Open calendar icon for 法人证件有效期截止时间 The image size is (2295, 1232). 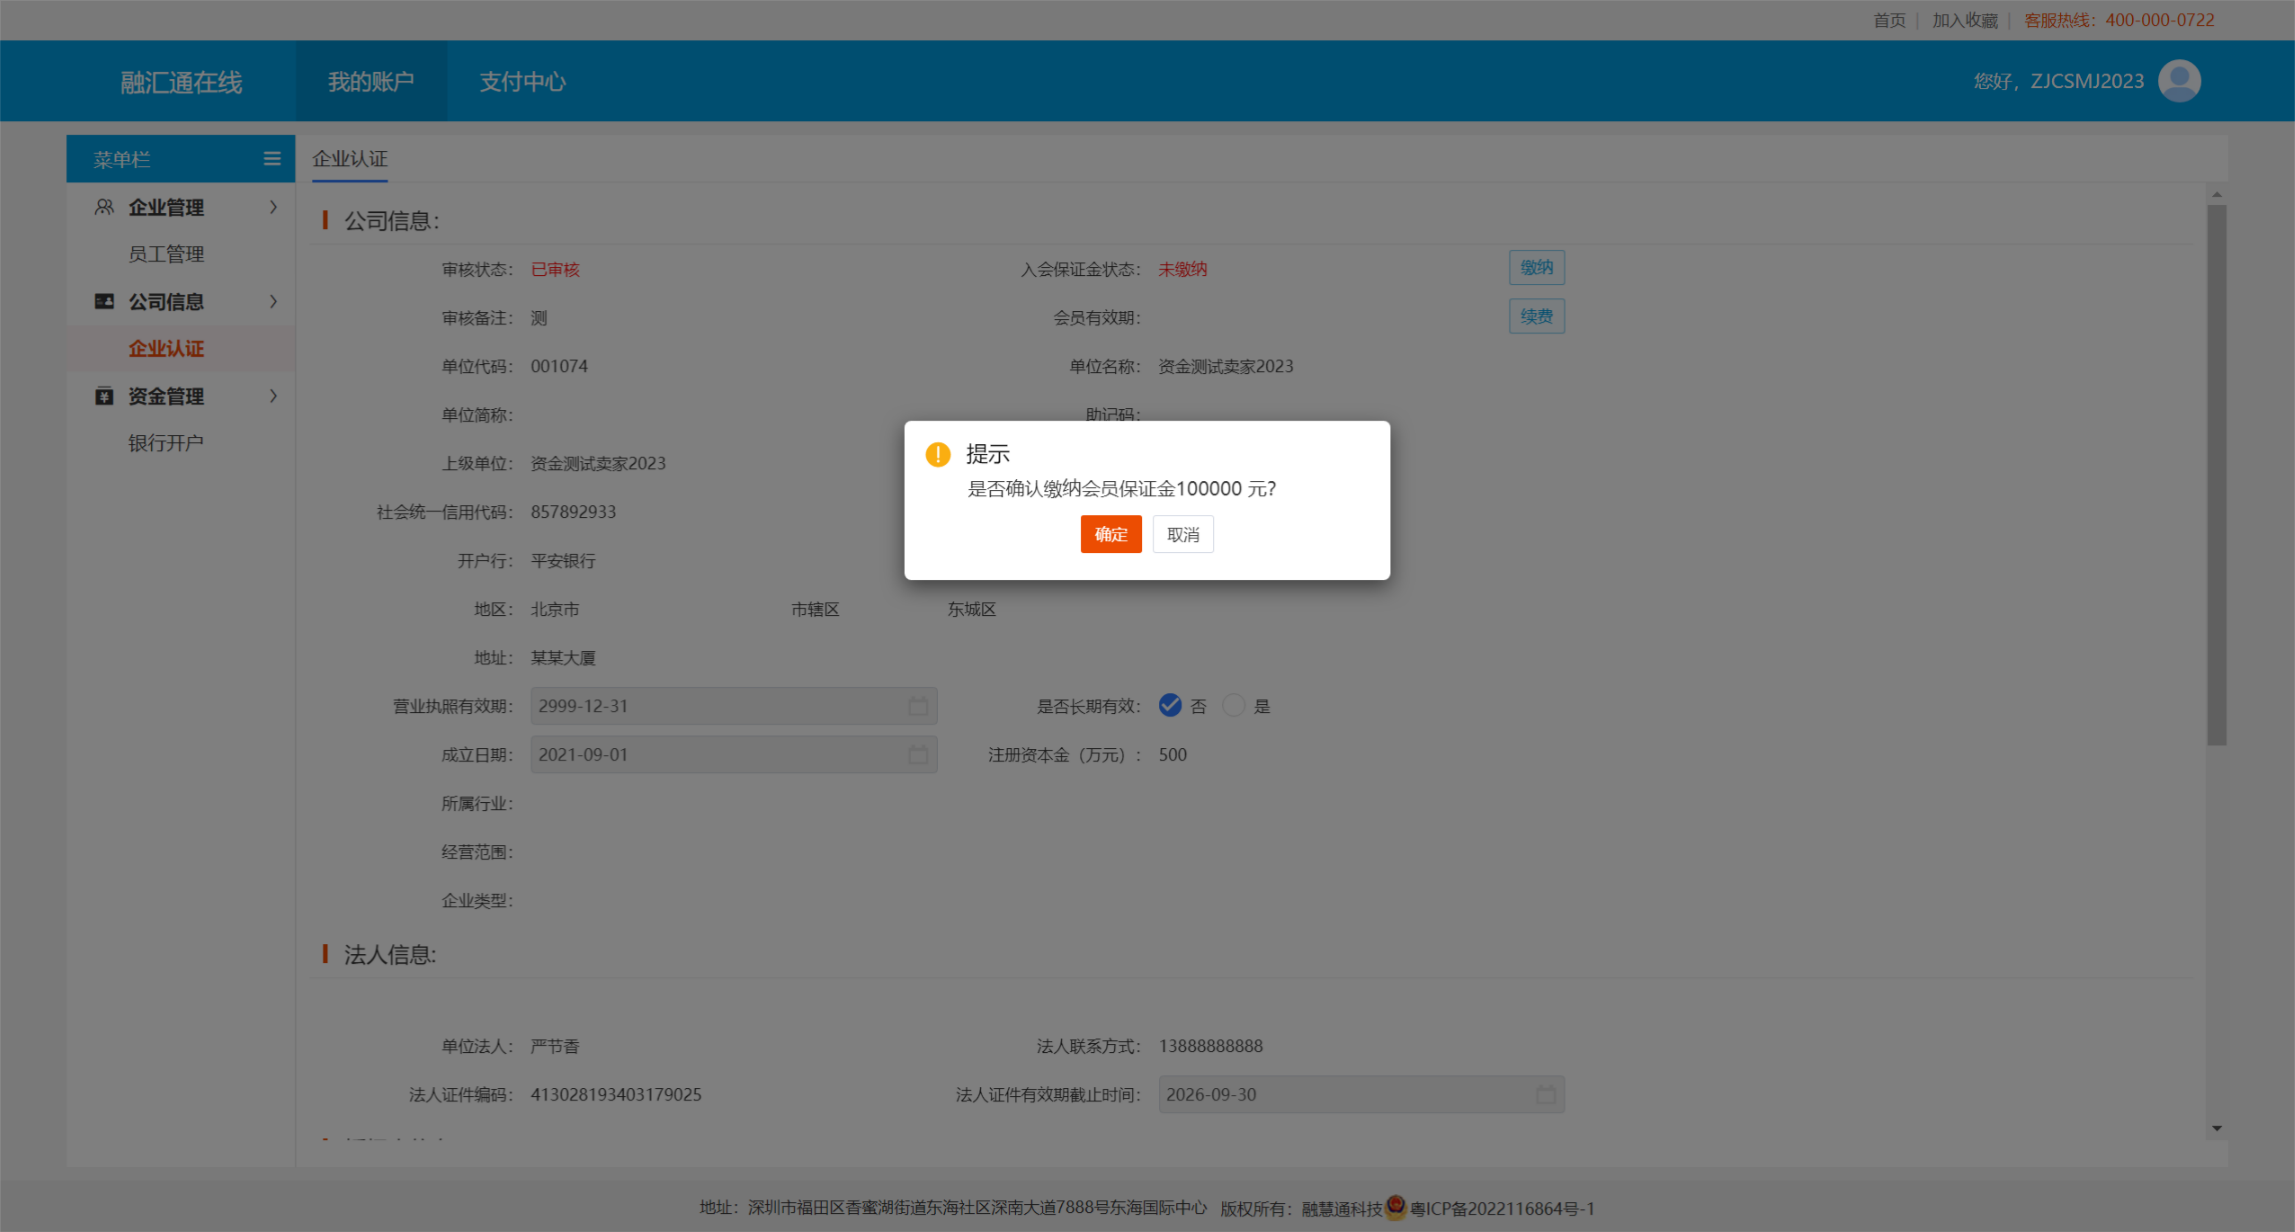[1545, 1095]
